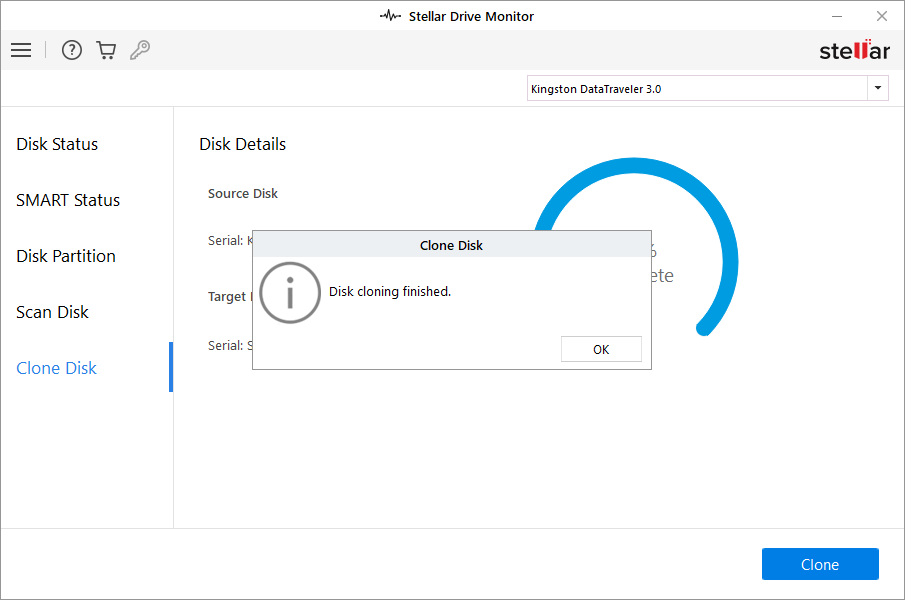This screenshot has height=600, width=905.
Task: Minimize the Stellar Drive Monitor window
Action: coord(837,16)
